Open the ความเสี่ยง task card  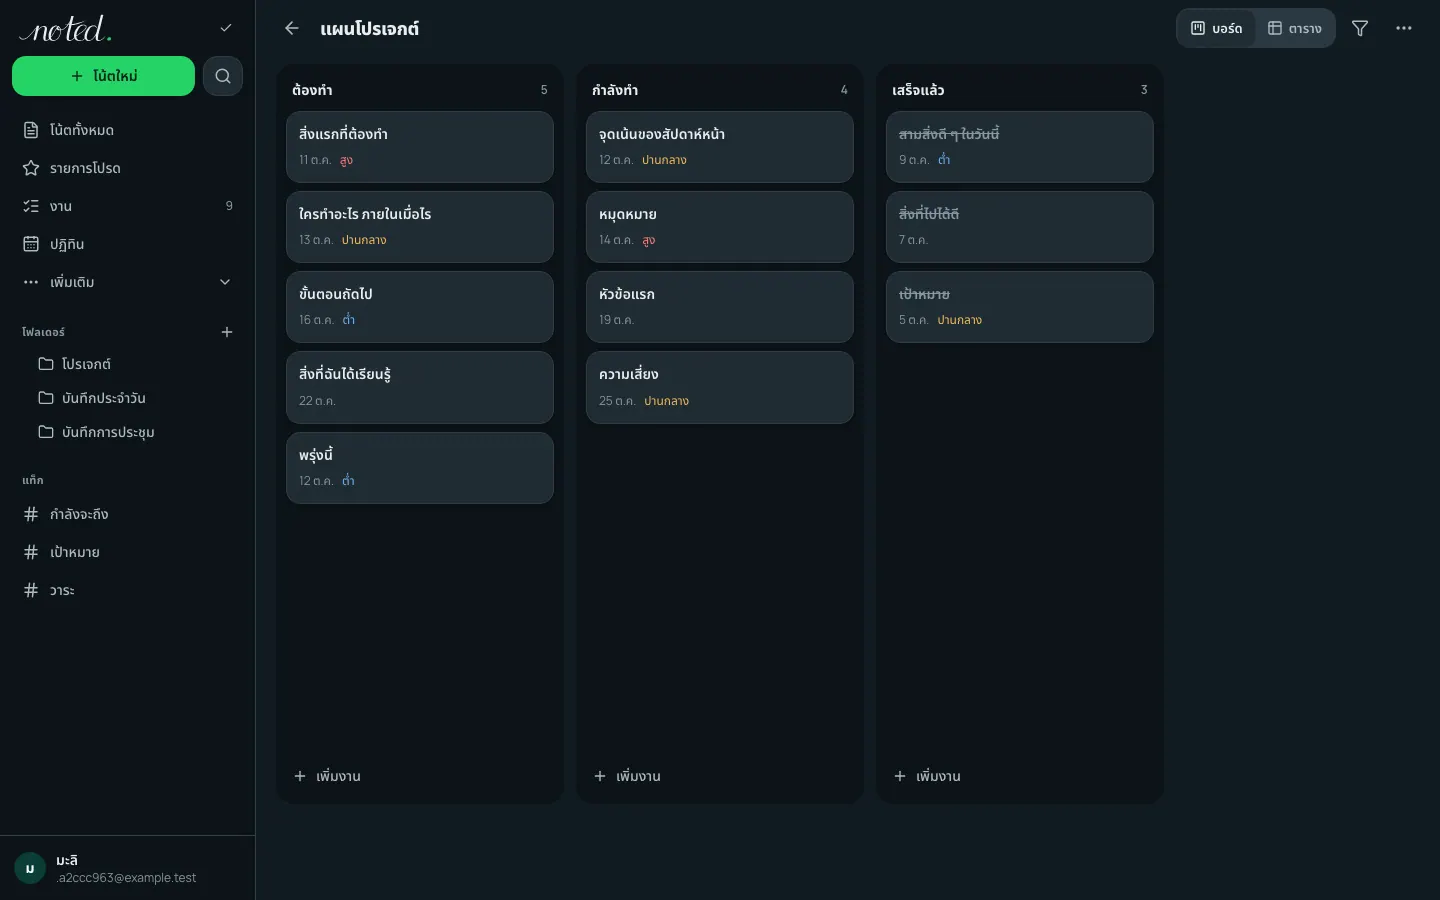(719, 387)
